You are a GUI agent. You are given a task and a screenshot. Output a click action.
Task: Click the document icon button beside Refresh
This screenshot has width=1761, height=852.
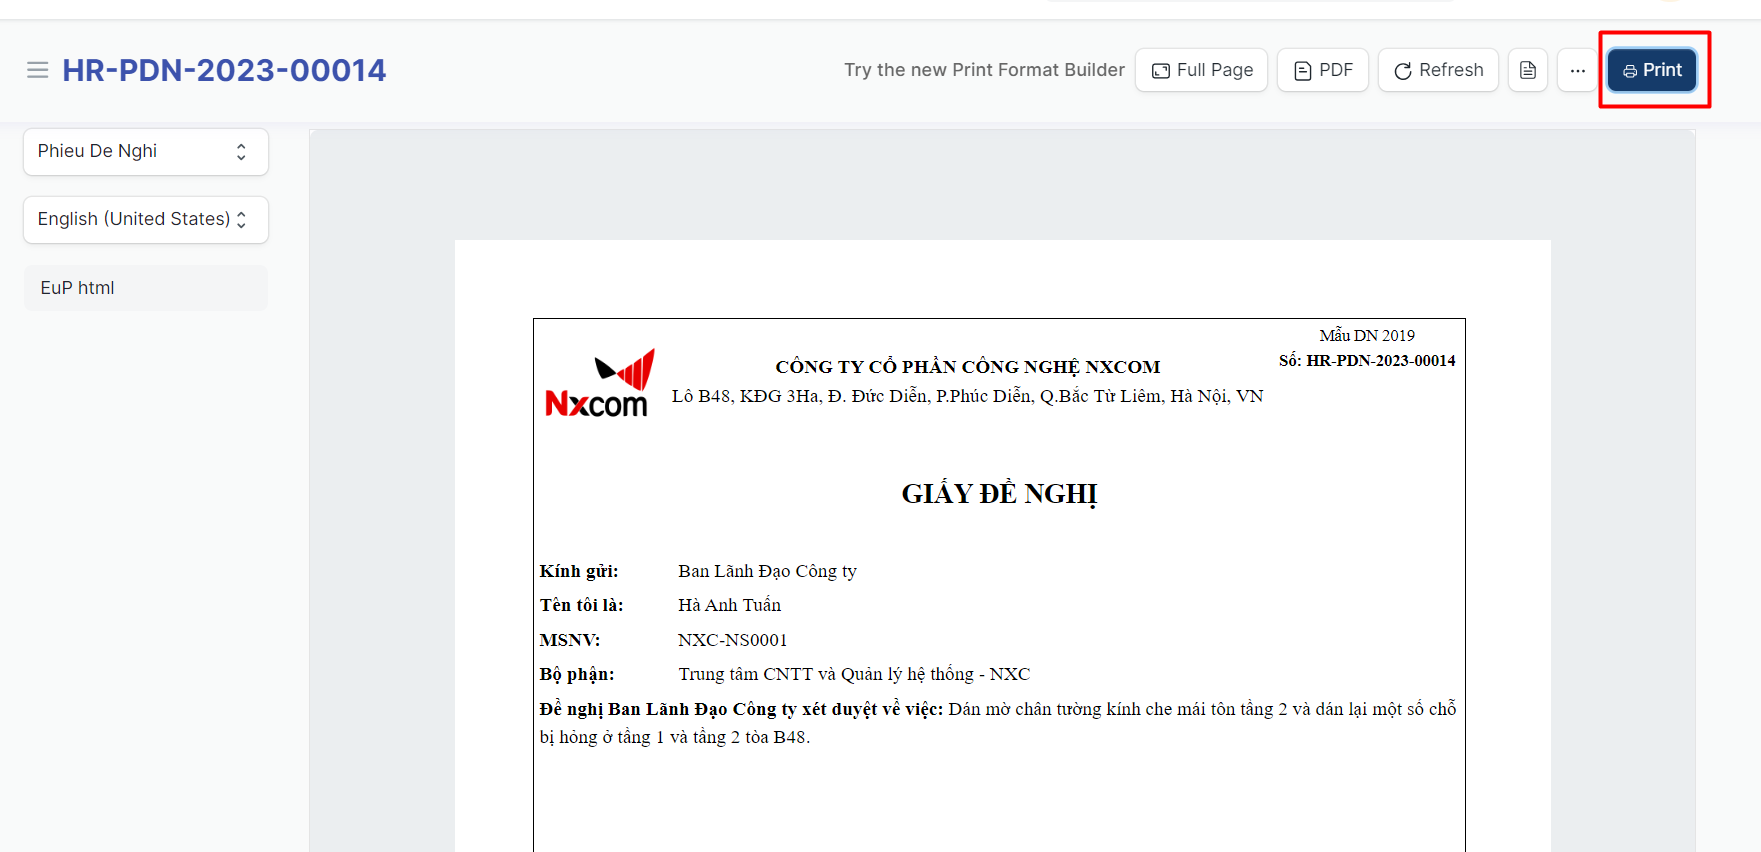pyautogui.click(x=1527, y=70)
